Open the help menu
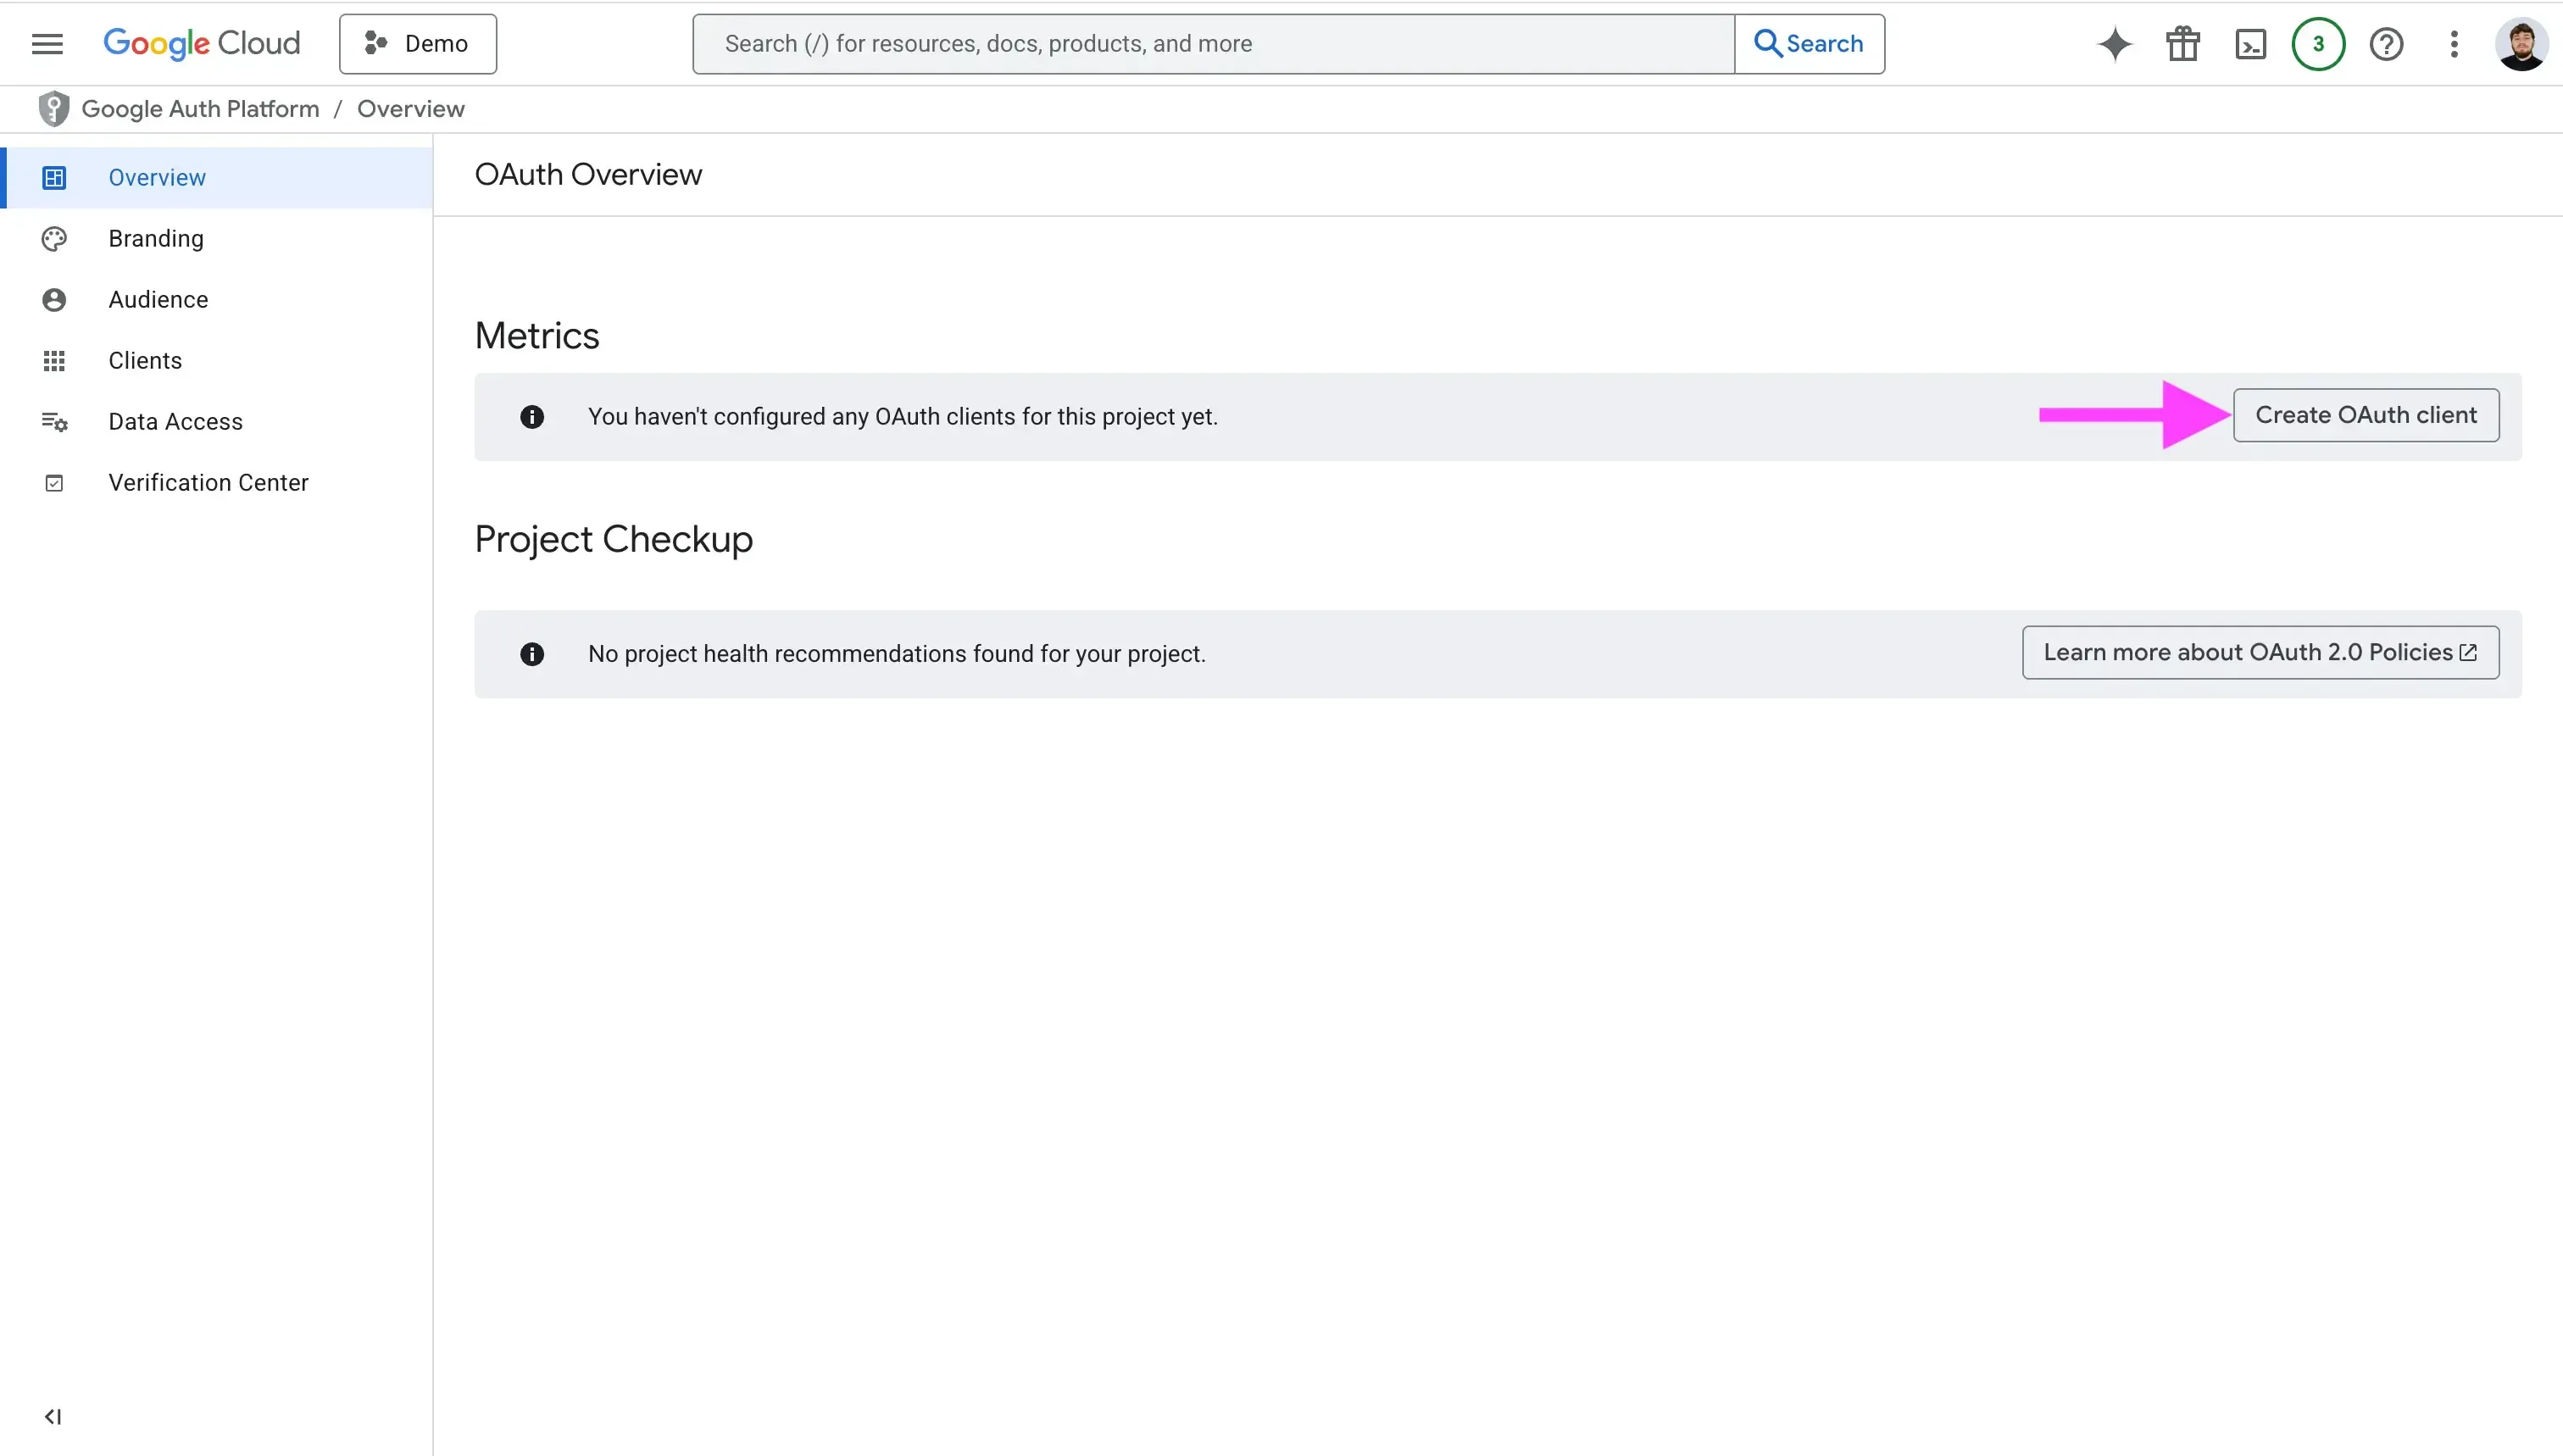Screen dimensions: 2563x1456 point(2386,43)
